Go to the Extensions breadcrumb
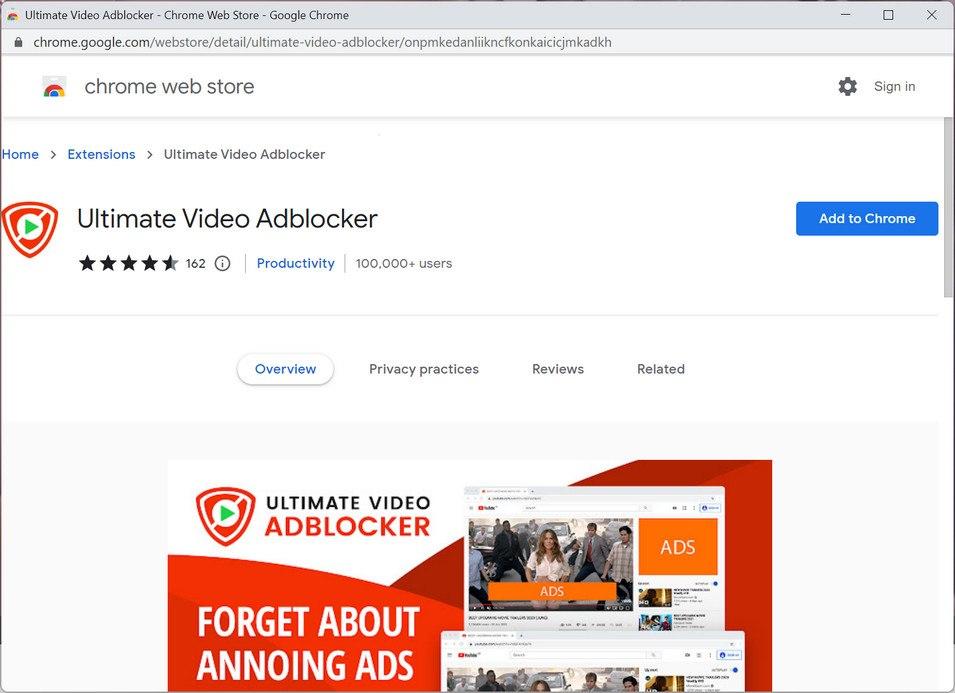The image size is (955, 693). [x=101, y=155]
